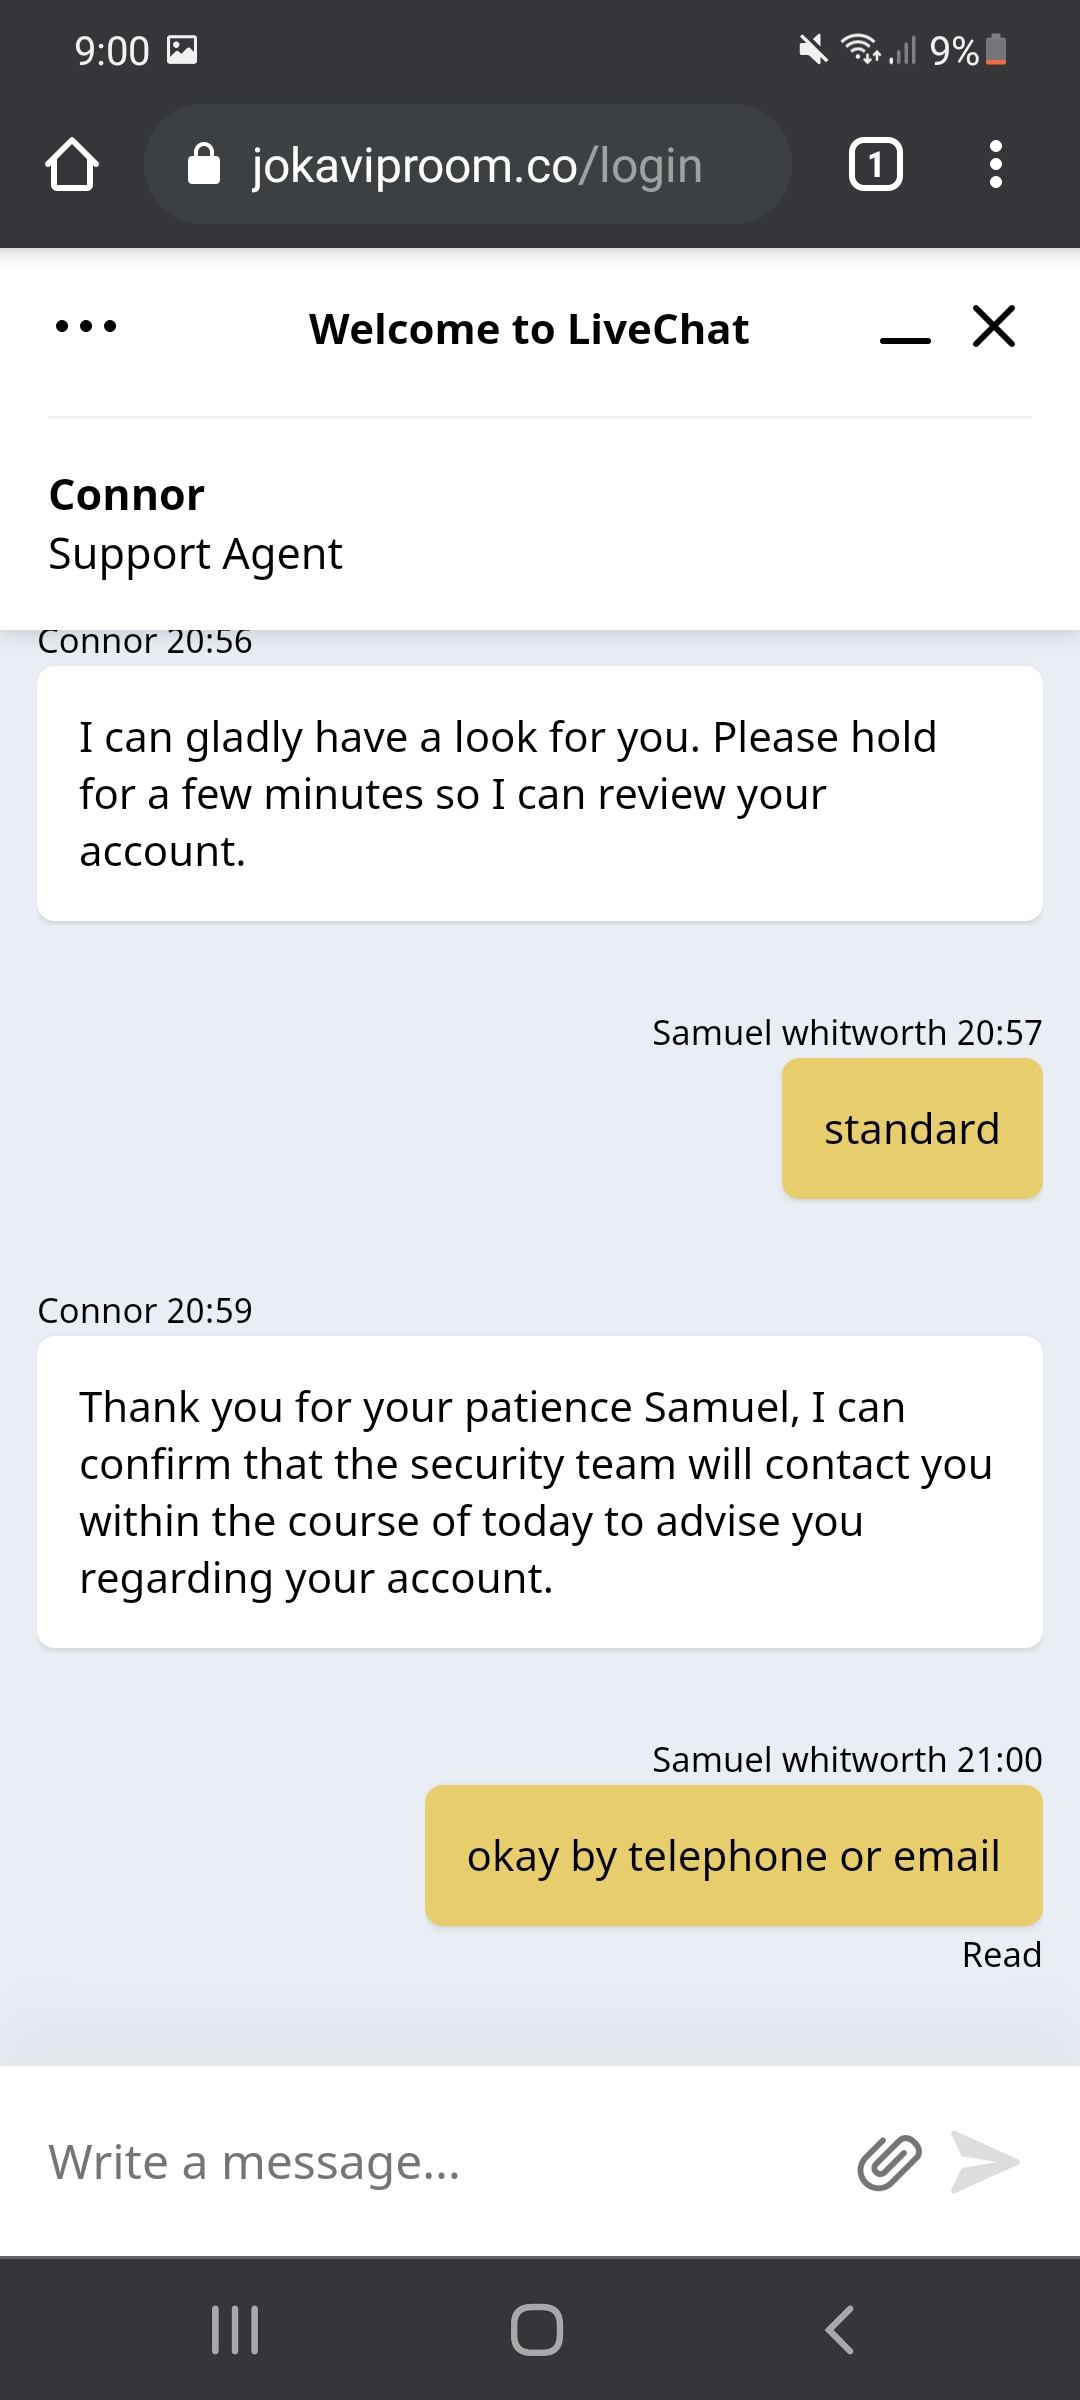This screenshot has height=2400, width=1080.
Task: Tap the 'I can gladly have a look' message
Action: click(540, 794)
